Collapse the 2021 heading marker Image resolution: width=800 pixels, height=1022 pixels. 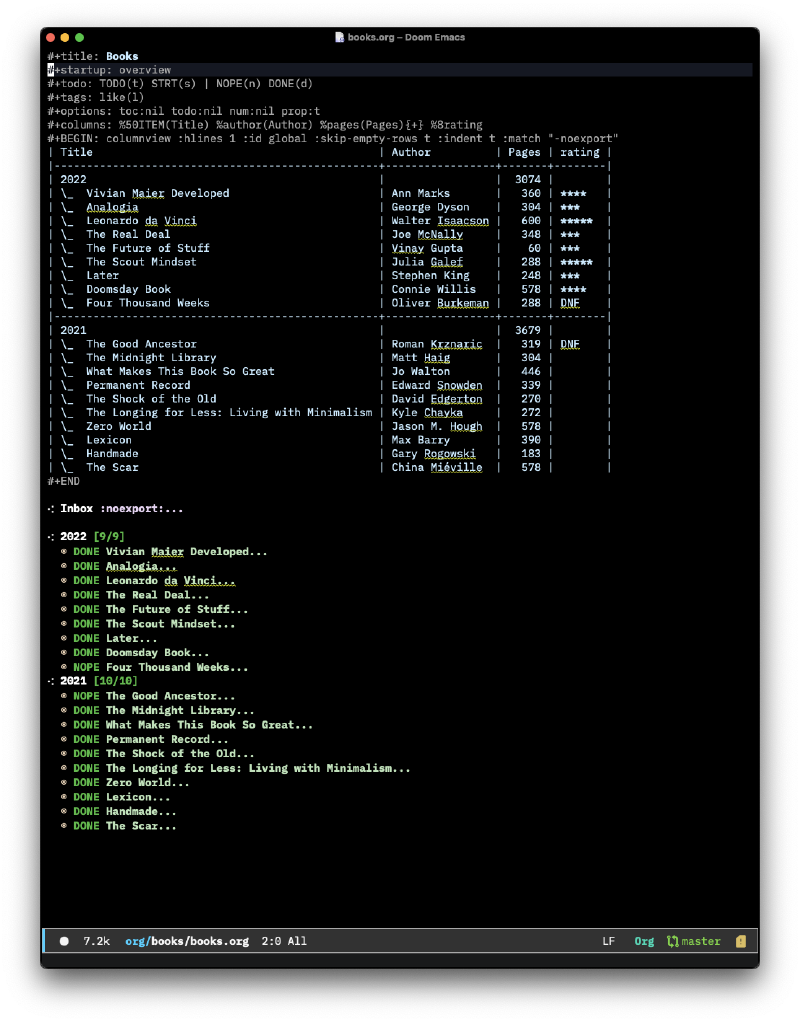[x=51, y=681]
